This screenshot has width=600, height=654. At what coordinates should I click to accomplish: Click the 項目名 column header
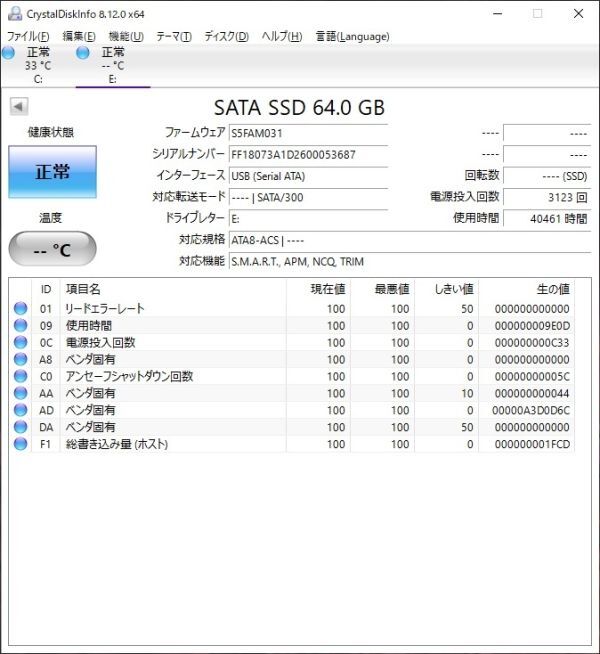[173, 289]
